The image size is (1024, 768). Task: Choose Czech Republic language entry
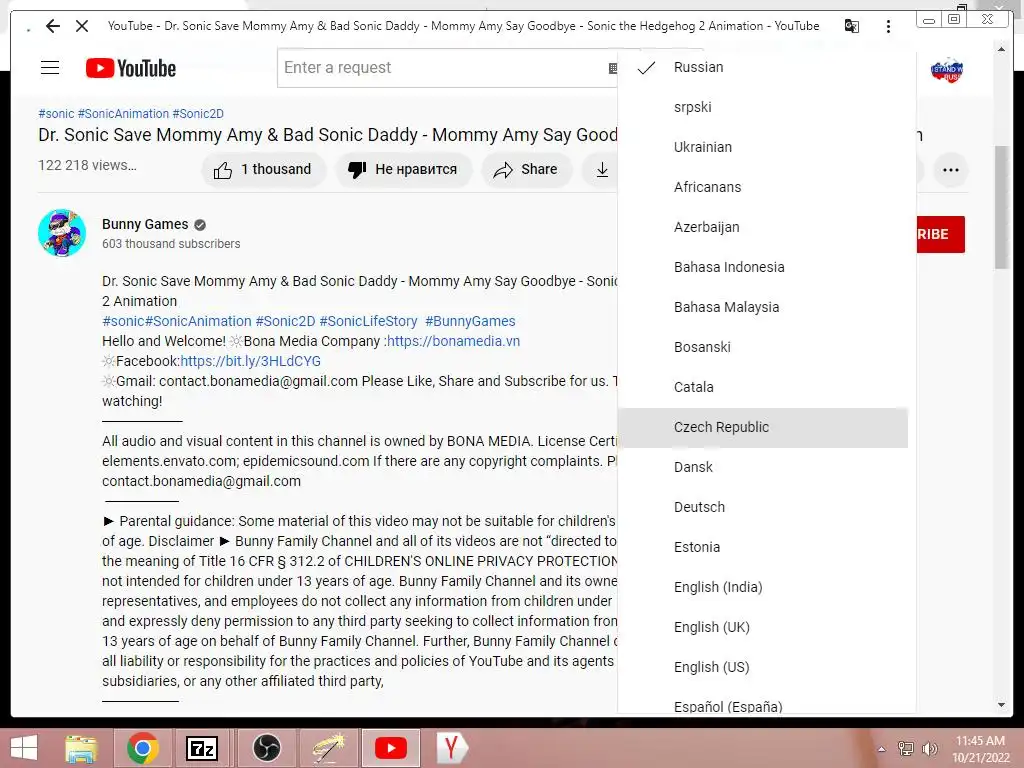pos(763,427)
